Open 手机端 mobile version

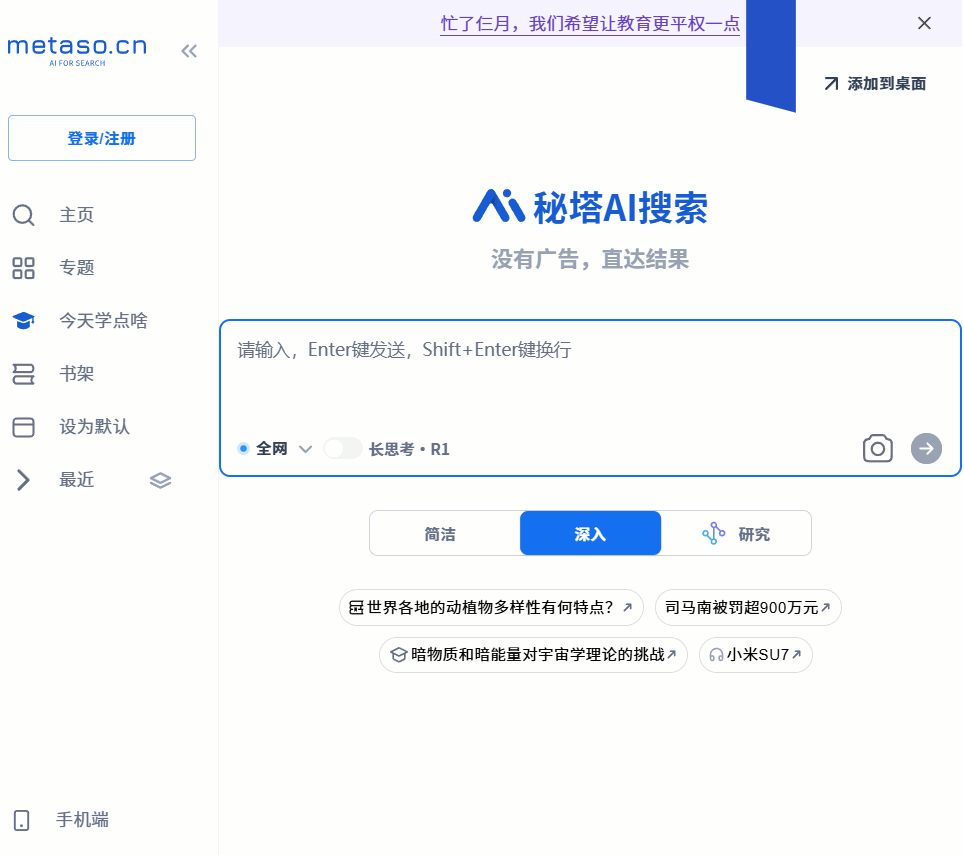82,820
